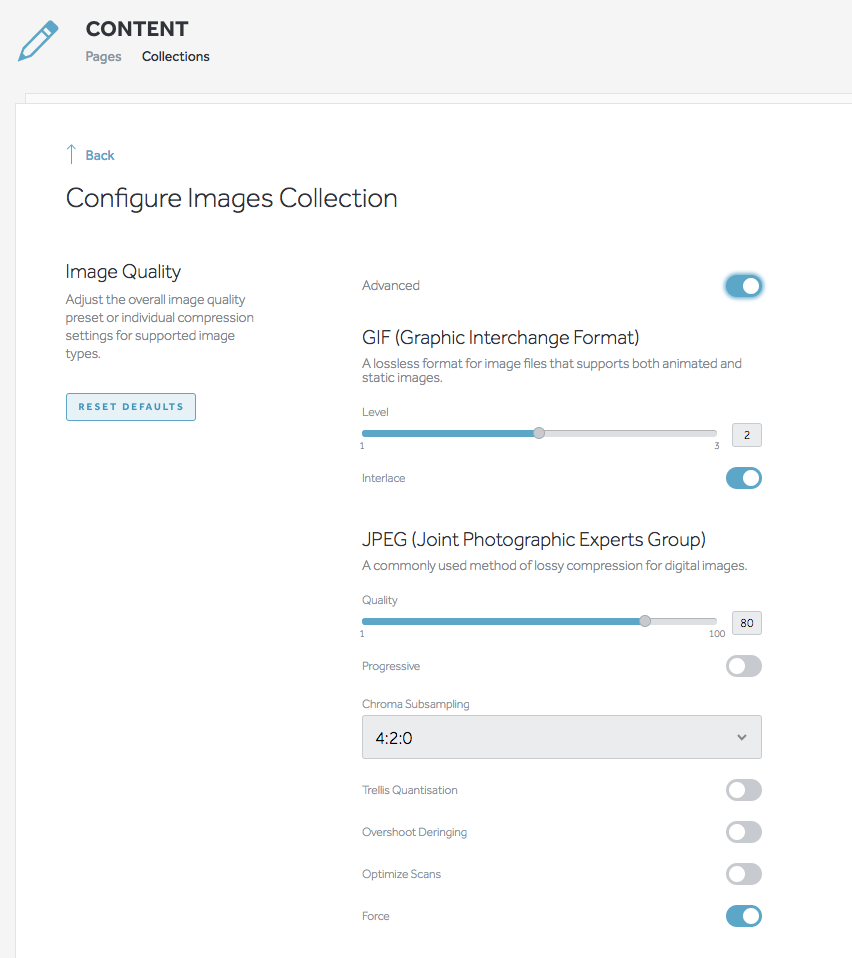The image size is (852, 958).
Task: Click the GIF Level value field
Action: 746,435
